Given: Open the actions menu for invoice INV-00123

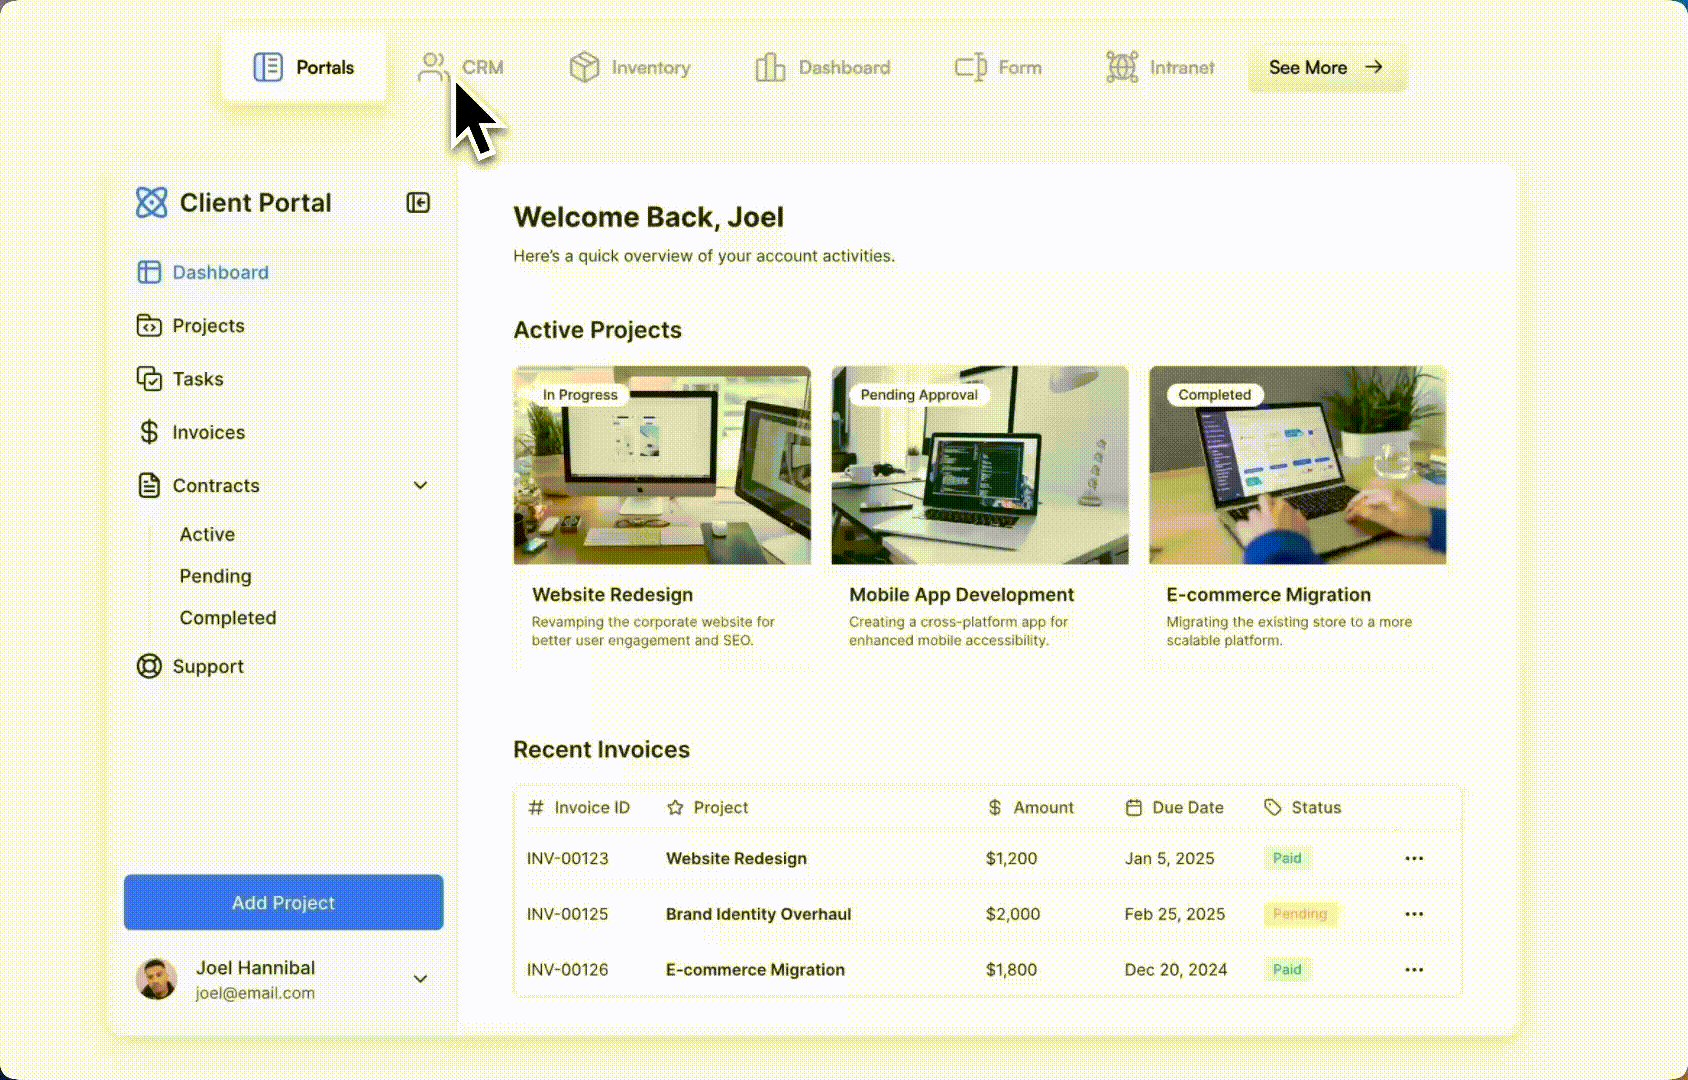Looking at the screenshot, I should point(1414,858).
